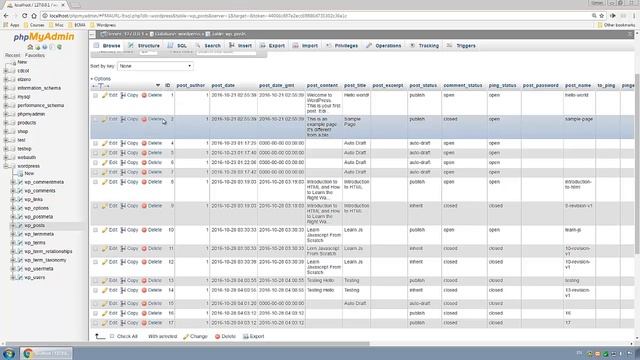Viewport: 640px width, 360px height.
Task: Open the Operations tab
Action: [x=384, y=46]
